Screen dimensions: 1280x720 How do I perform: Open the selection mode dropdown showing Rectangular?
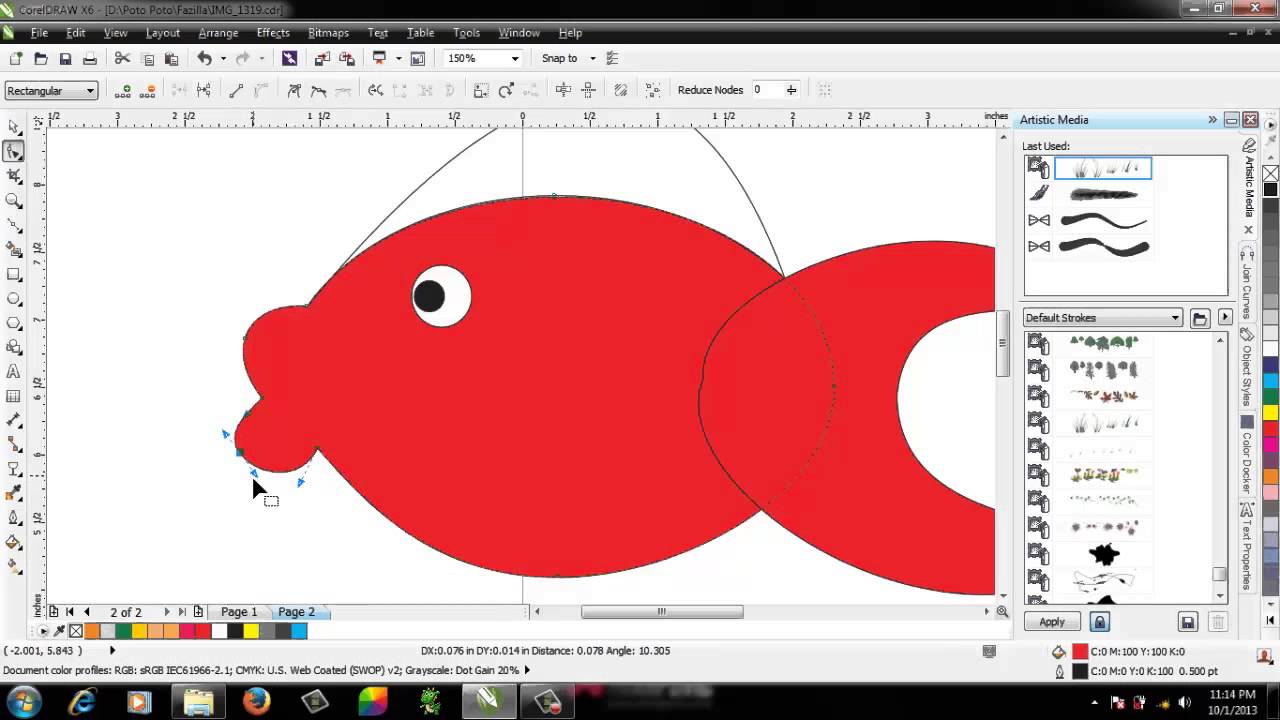[51, 91]
